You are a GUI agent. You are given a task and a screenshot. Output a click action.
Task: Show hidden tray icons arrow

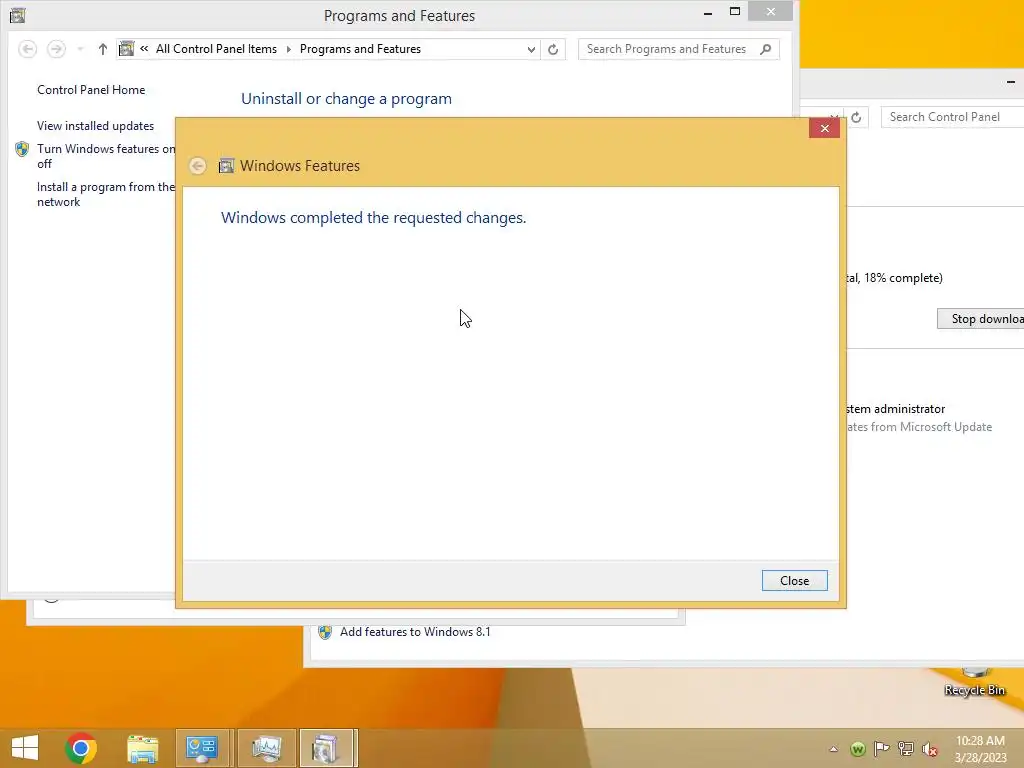click(833, 749)
